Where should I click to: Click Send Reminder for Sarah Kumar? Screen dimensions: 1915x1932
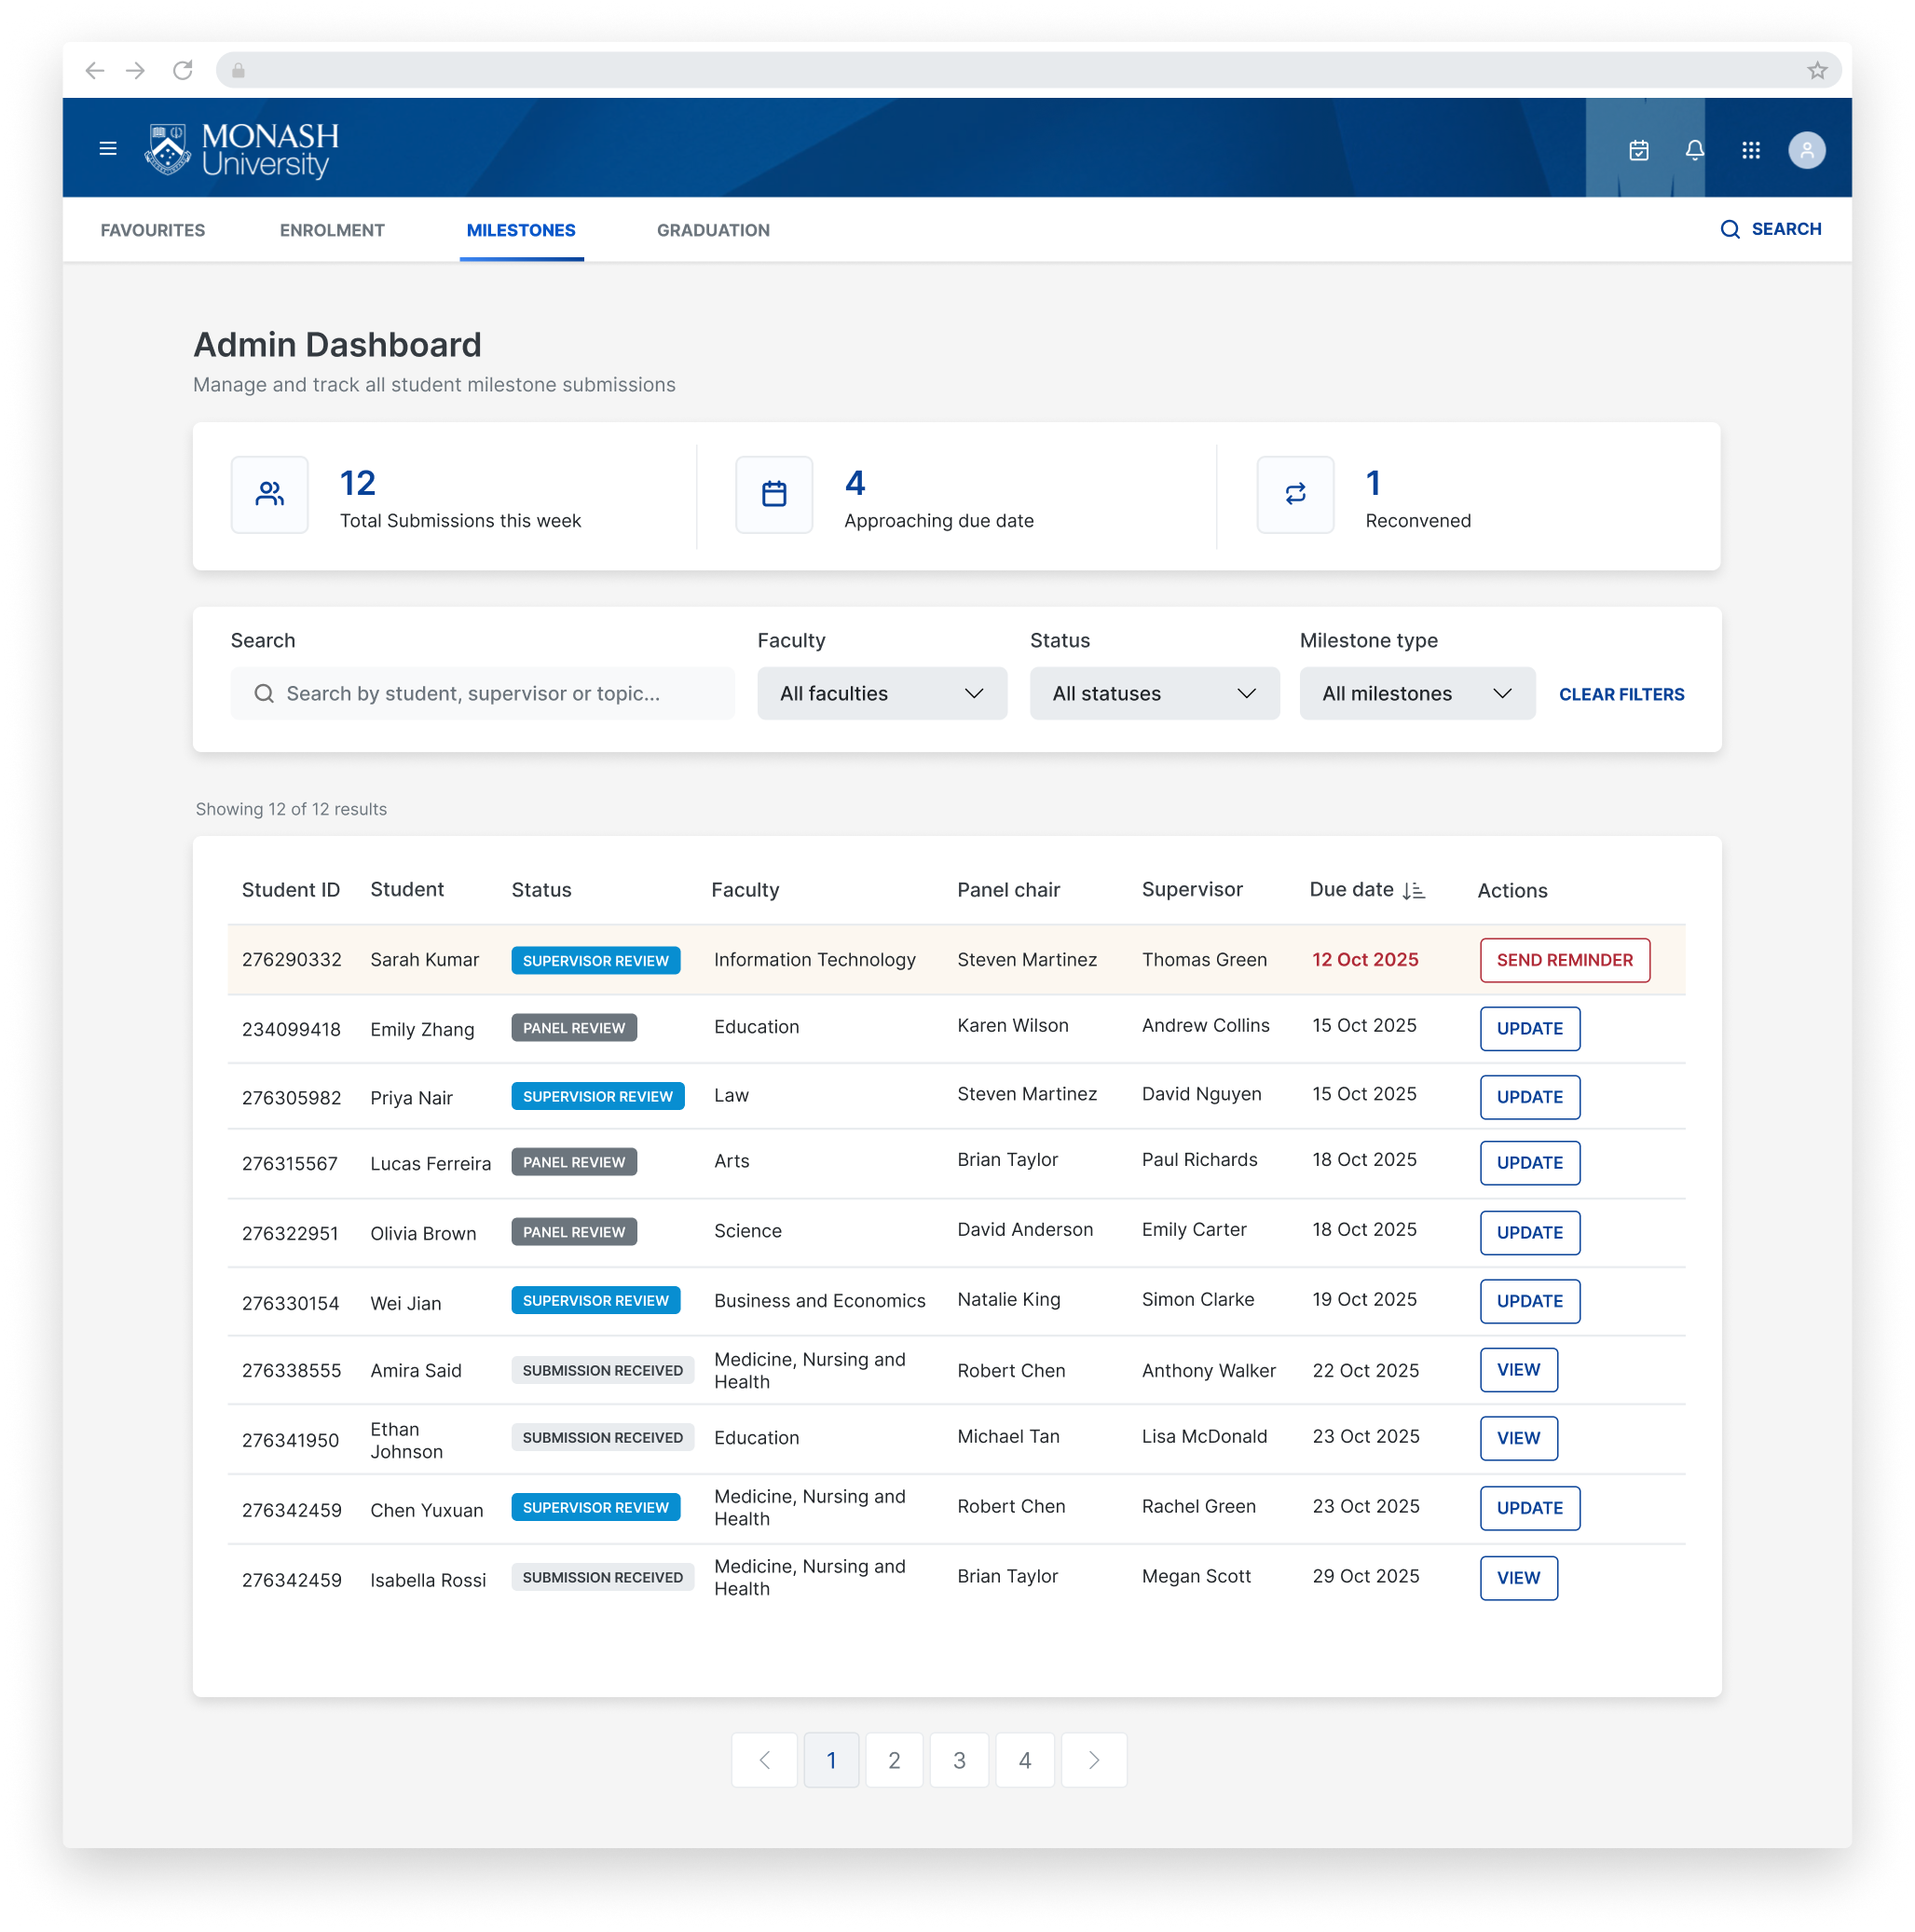tap(1564, 960)
